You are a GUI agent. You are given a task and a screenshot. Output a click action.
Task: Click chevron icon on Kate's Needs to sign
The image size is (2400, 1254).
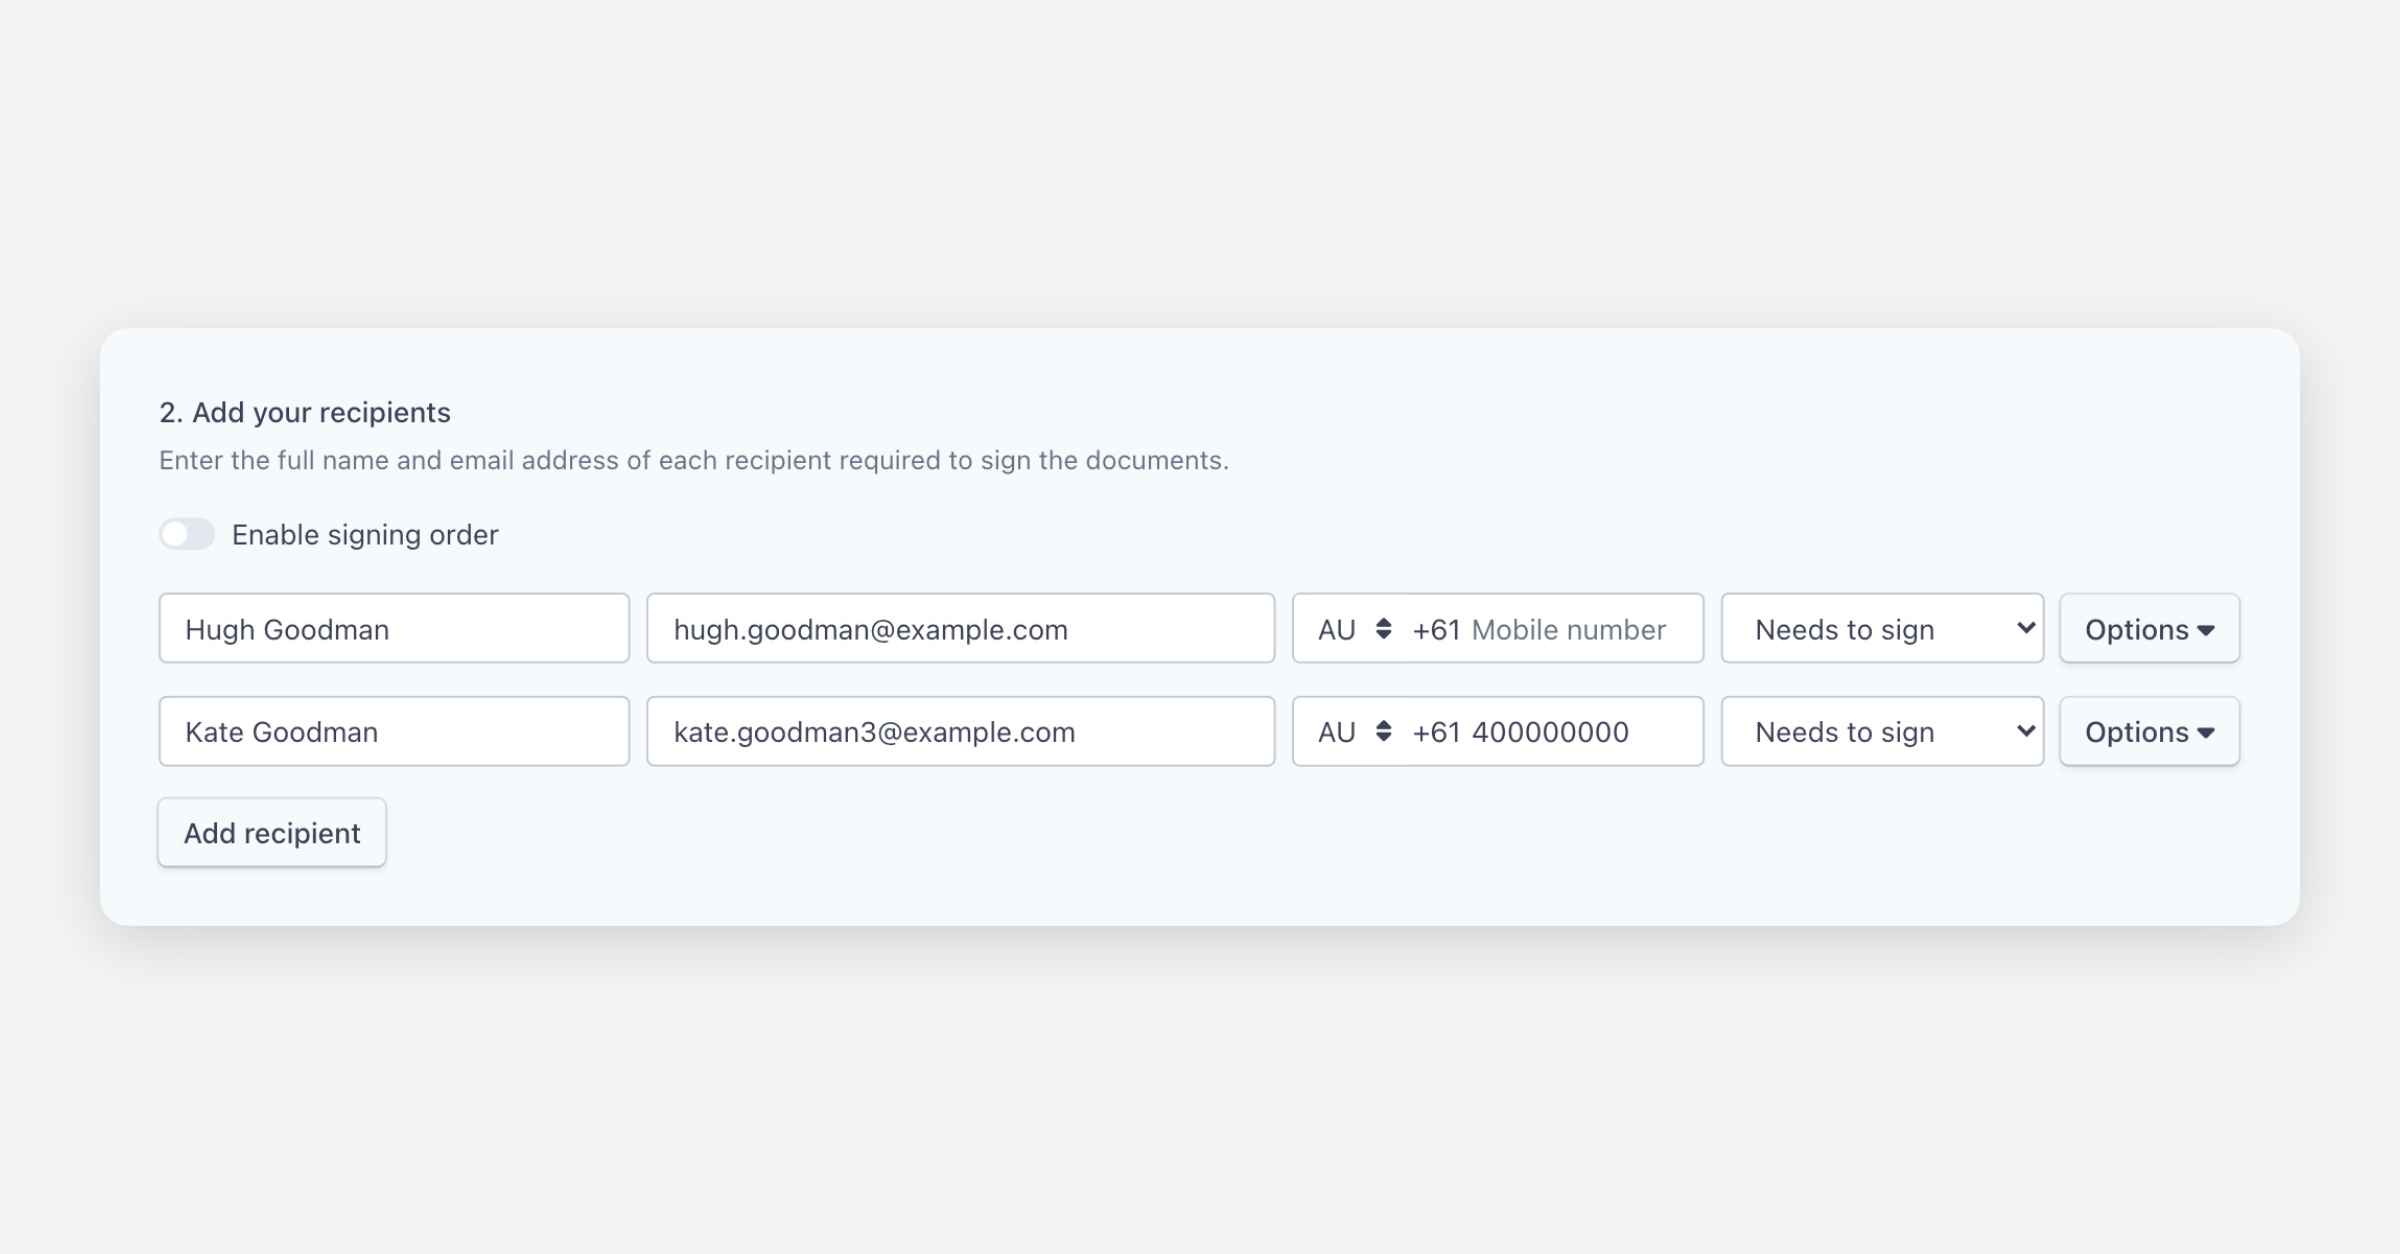coord(2026,731)
